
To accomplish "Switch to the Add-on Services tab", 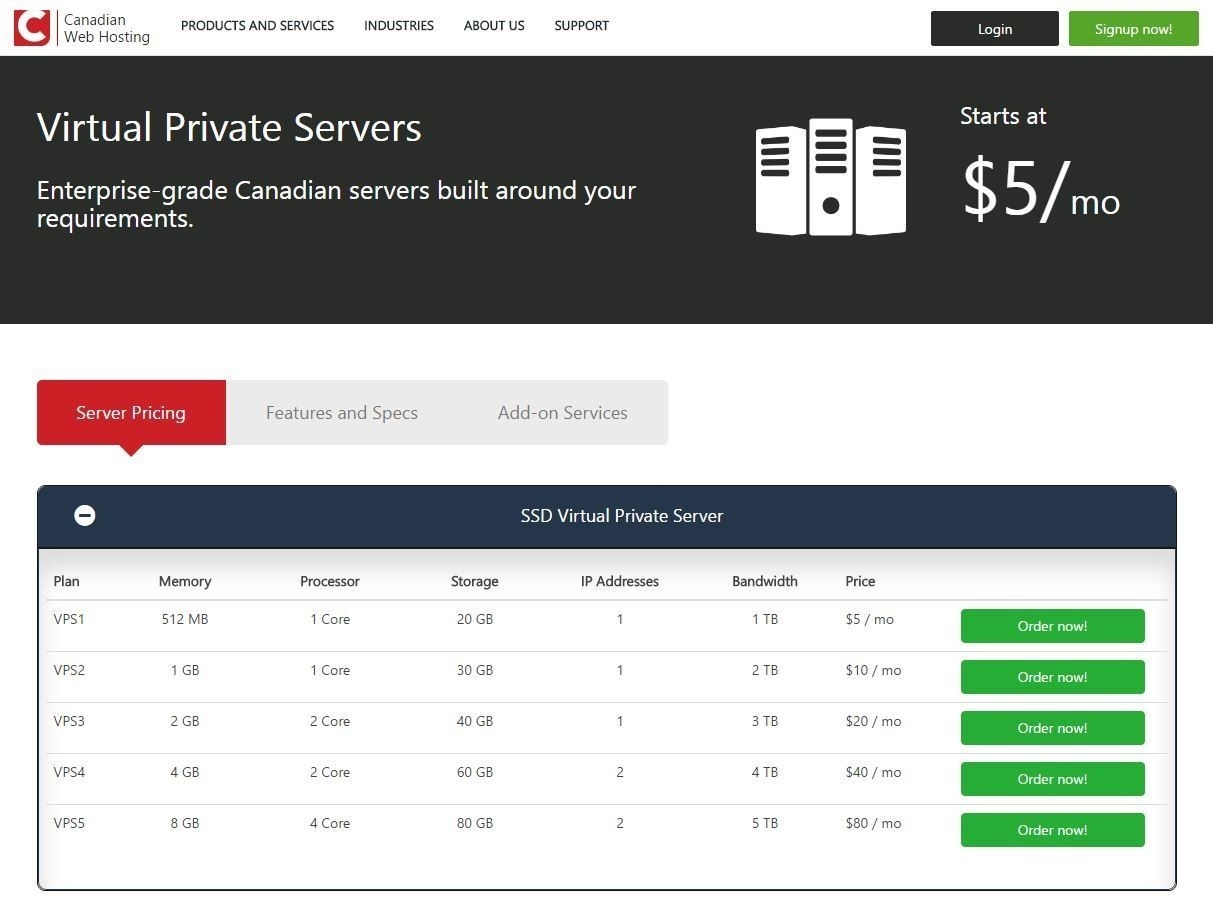I will tap(562, 412).
